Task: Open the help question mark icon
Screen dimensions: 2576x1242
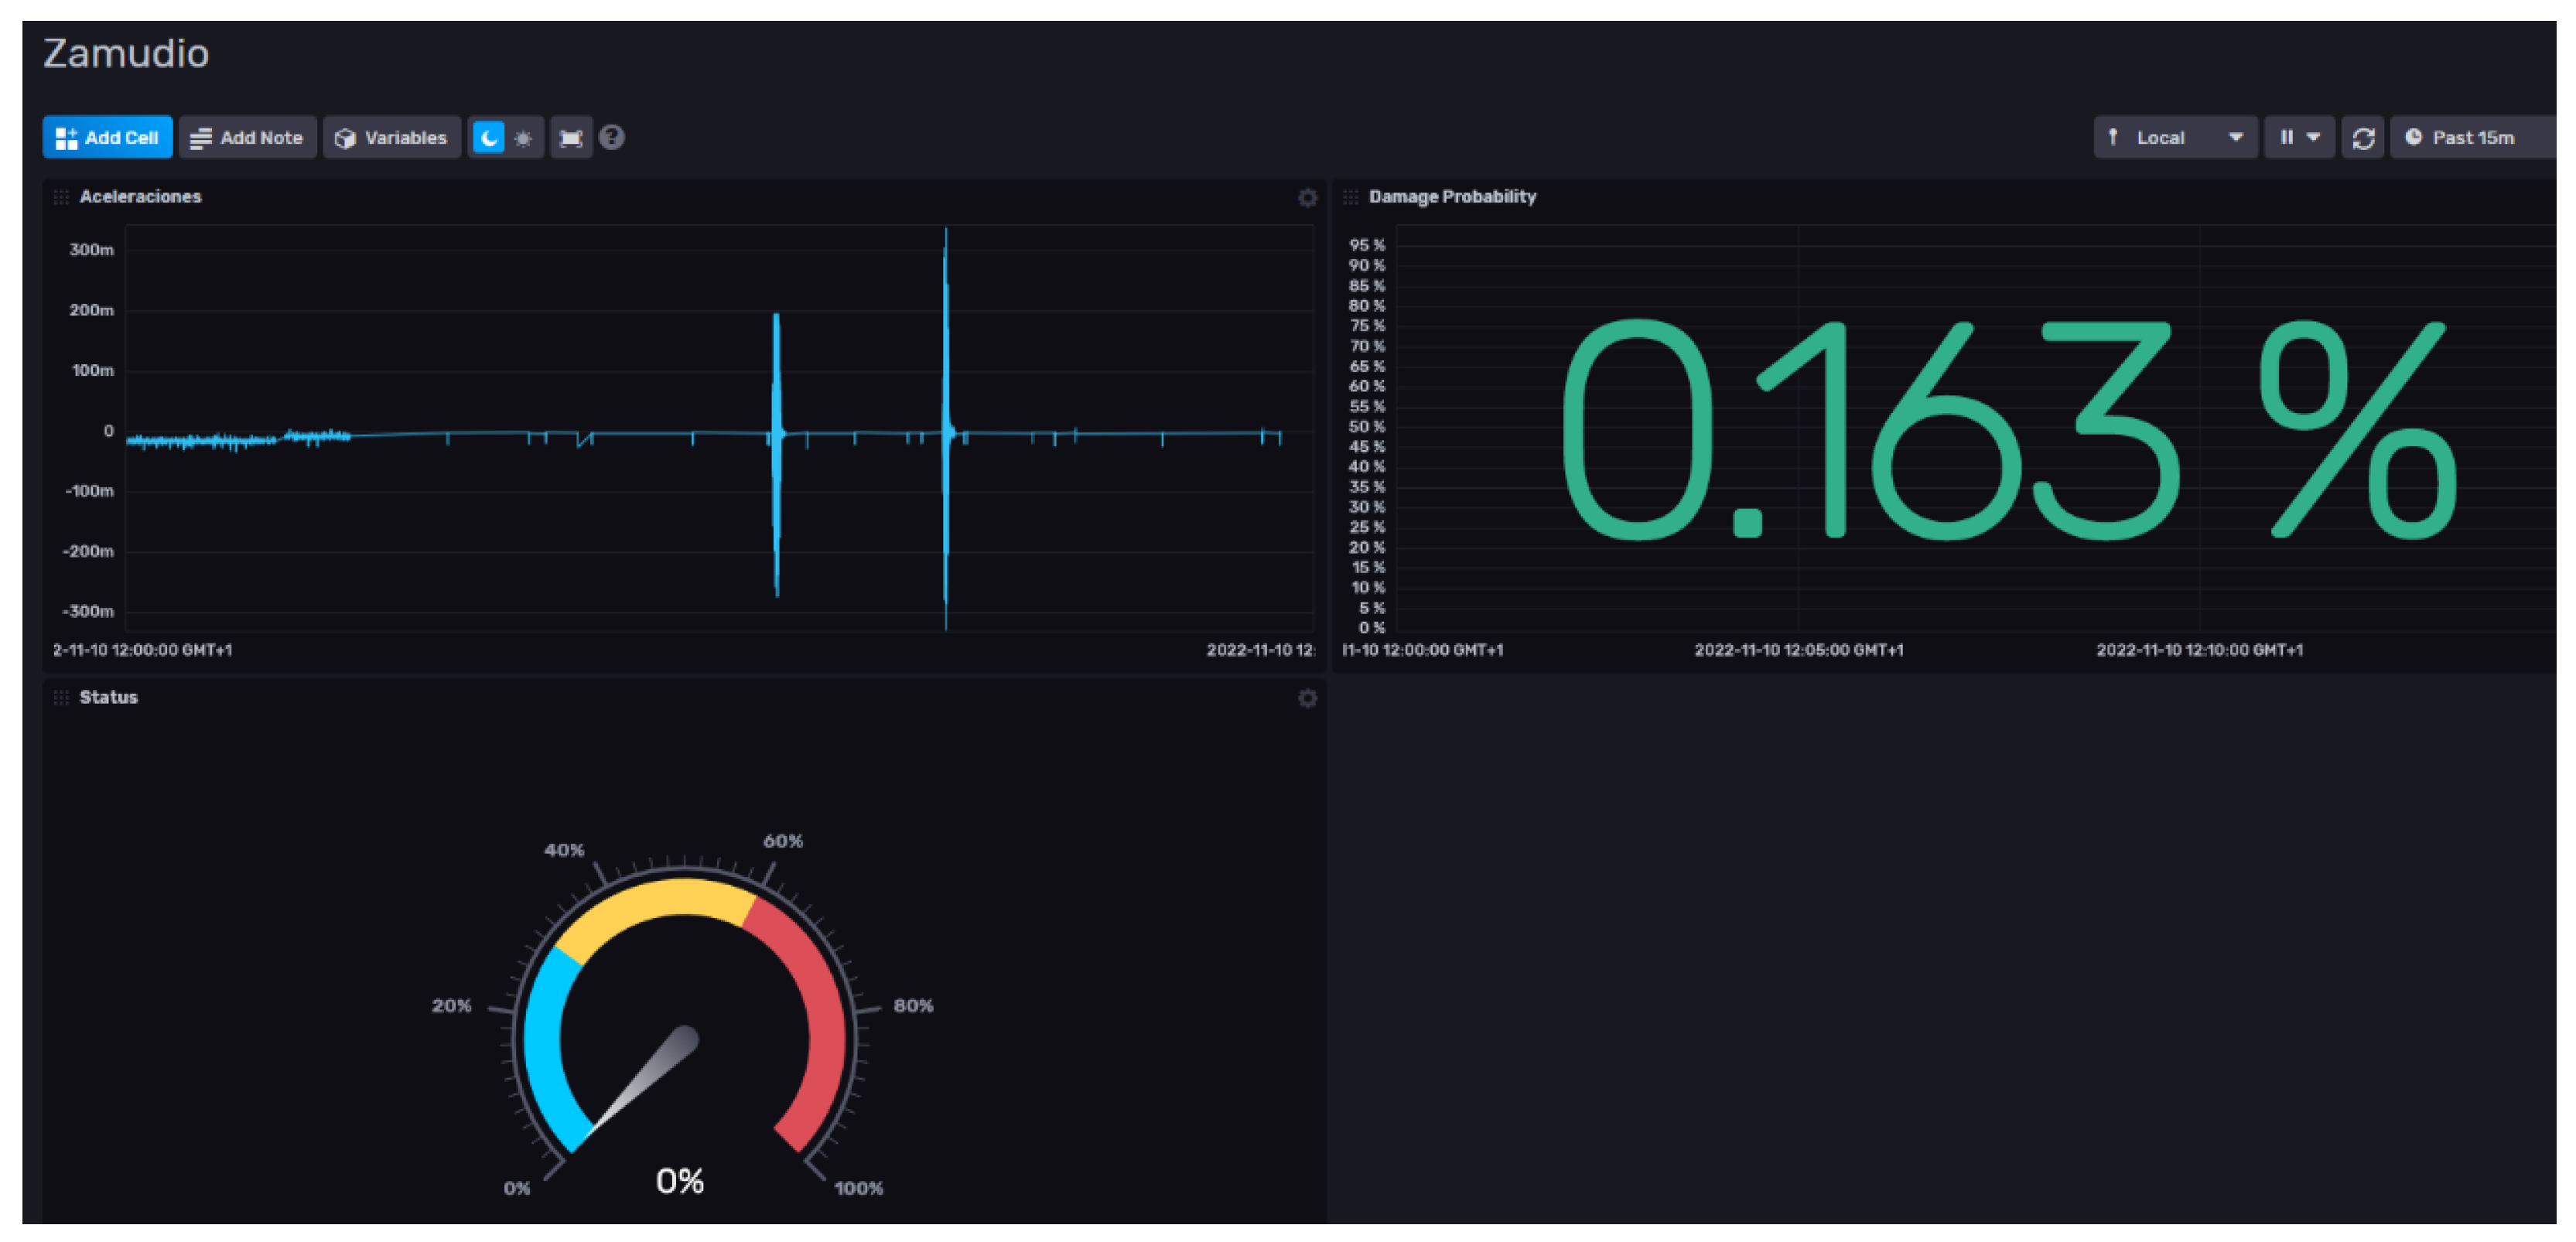Action: [x=612, y=137]
